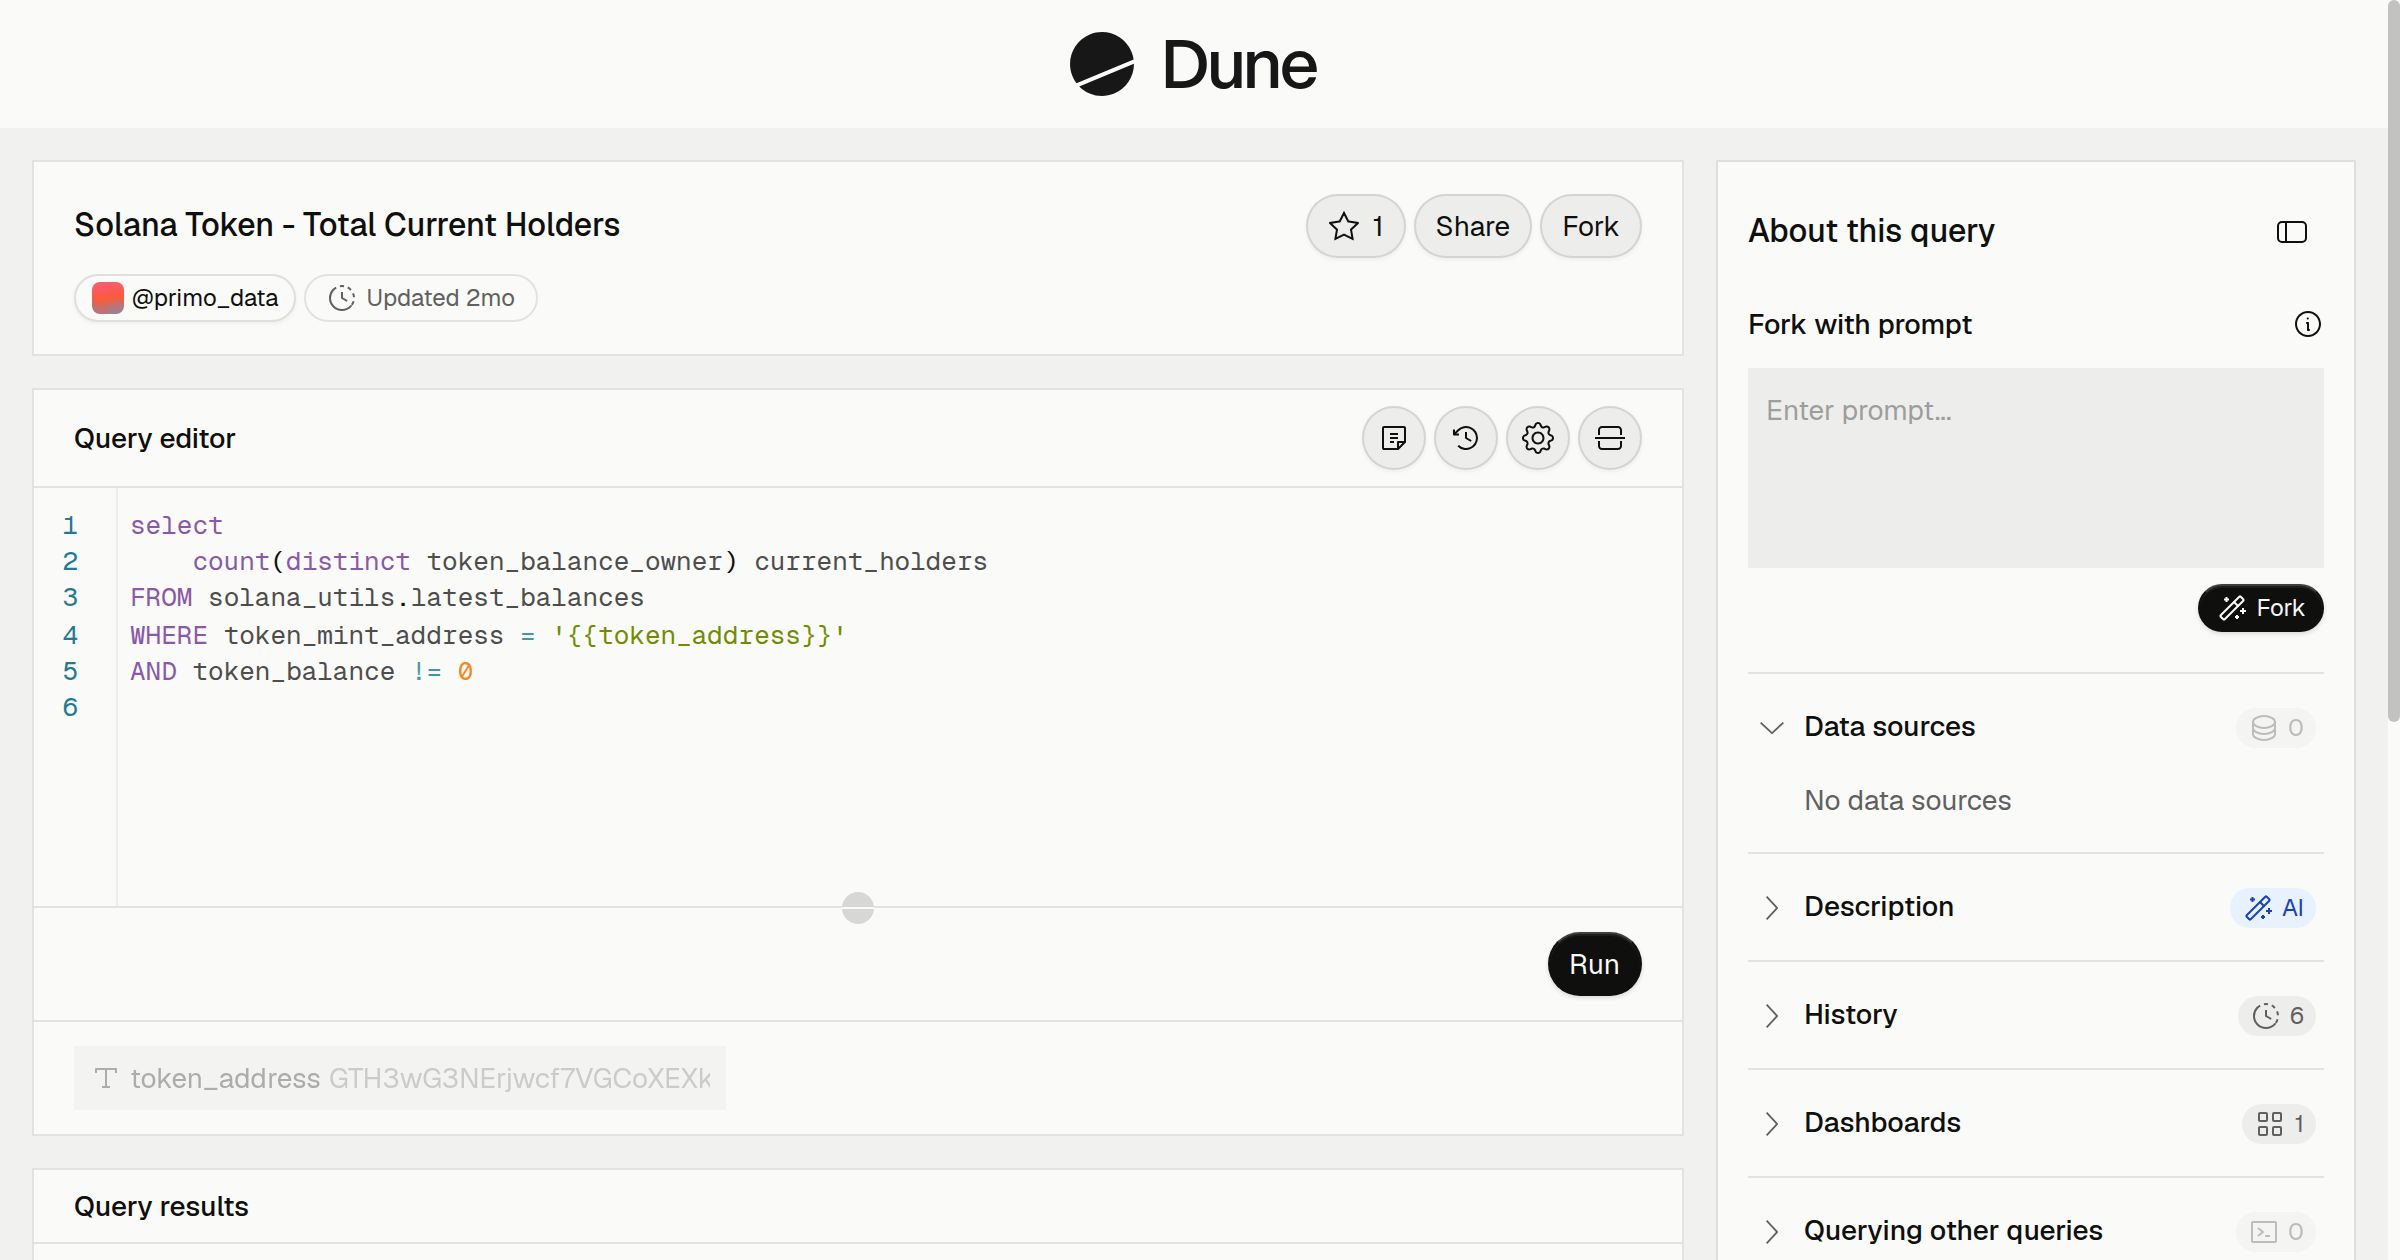Click 'current_holders' alias in line 2
The height and width of the screenshot is (1260, 2400).
(870, 562)
